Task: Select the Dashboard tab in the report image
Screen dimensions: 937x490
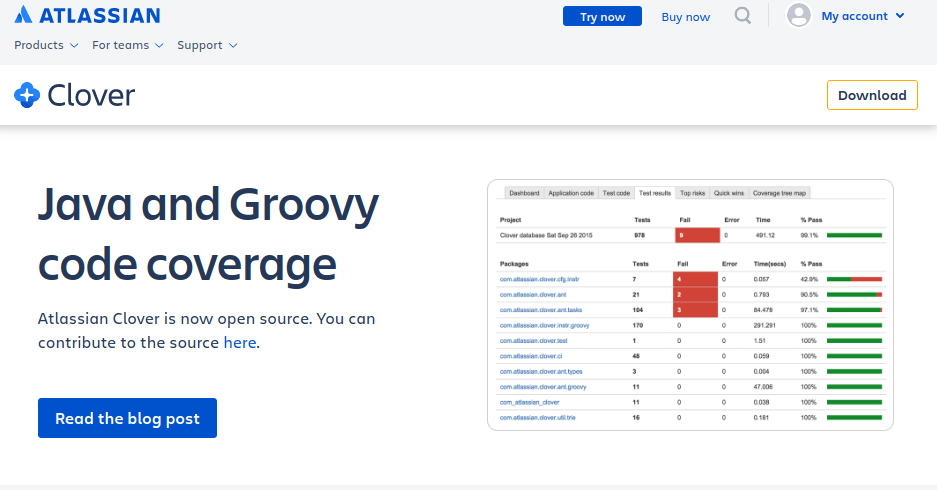Action: tap(524, 193)
